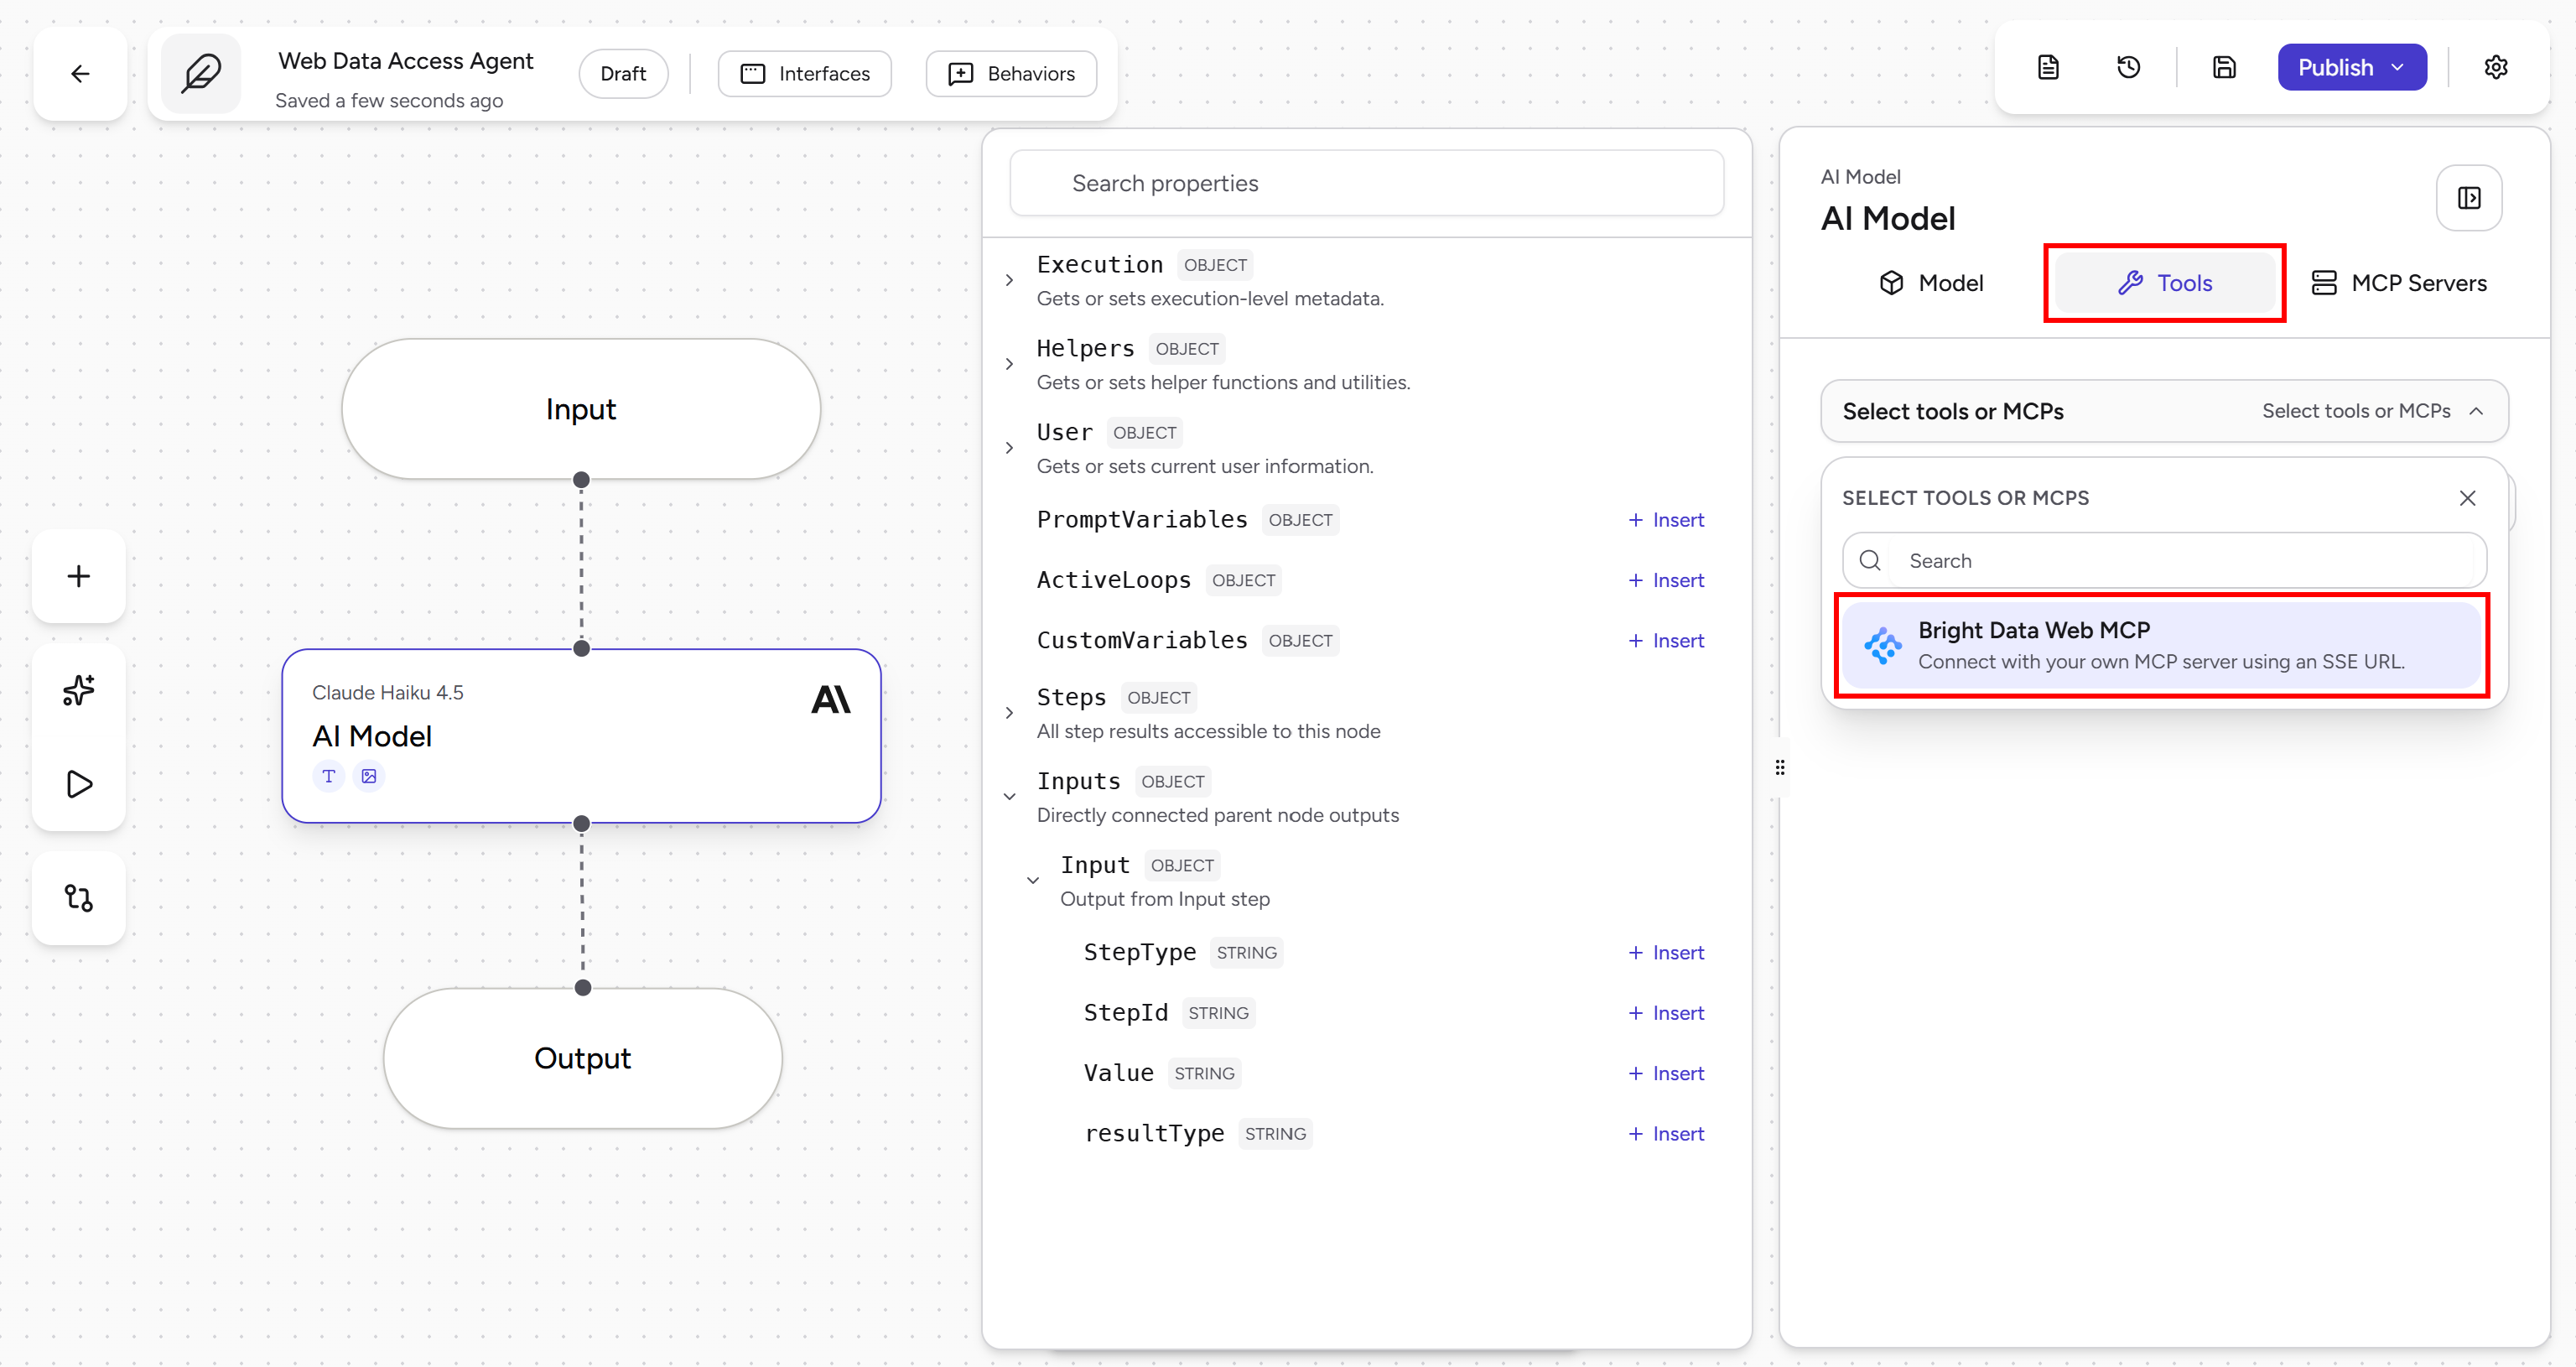Click the image capability badge on AI Model node

tap(369, 776)
